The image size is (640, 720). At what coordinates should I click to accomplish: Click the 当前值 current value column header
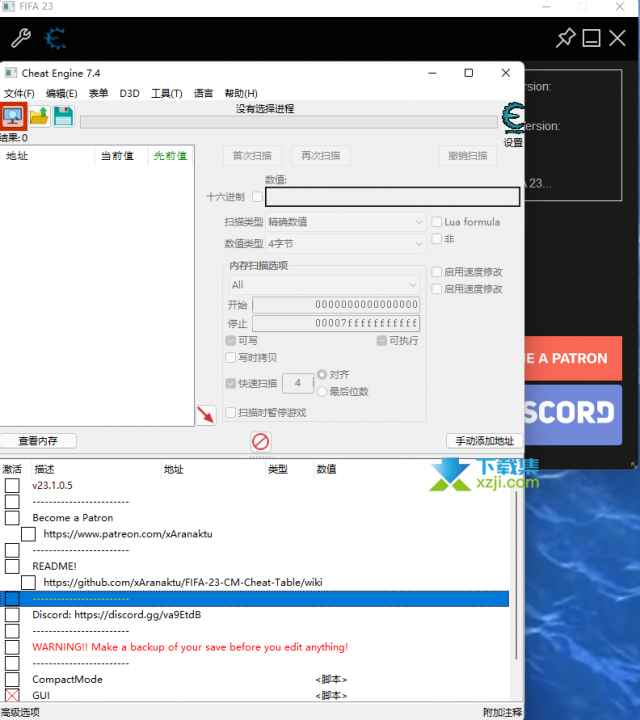(x=118, y=156)
